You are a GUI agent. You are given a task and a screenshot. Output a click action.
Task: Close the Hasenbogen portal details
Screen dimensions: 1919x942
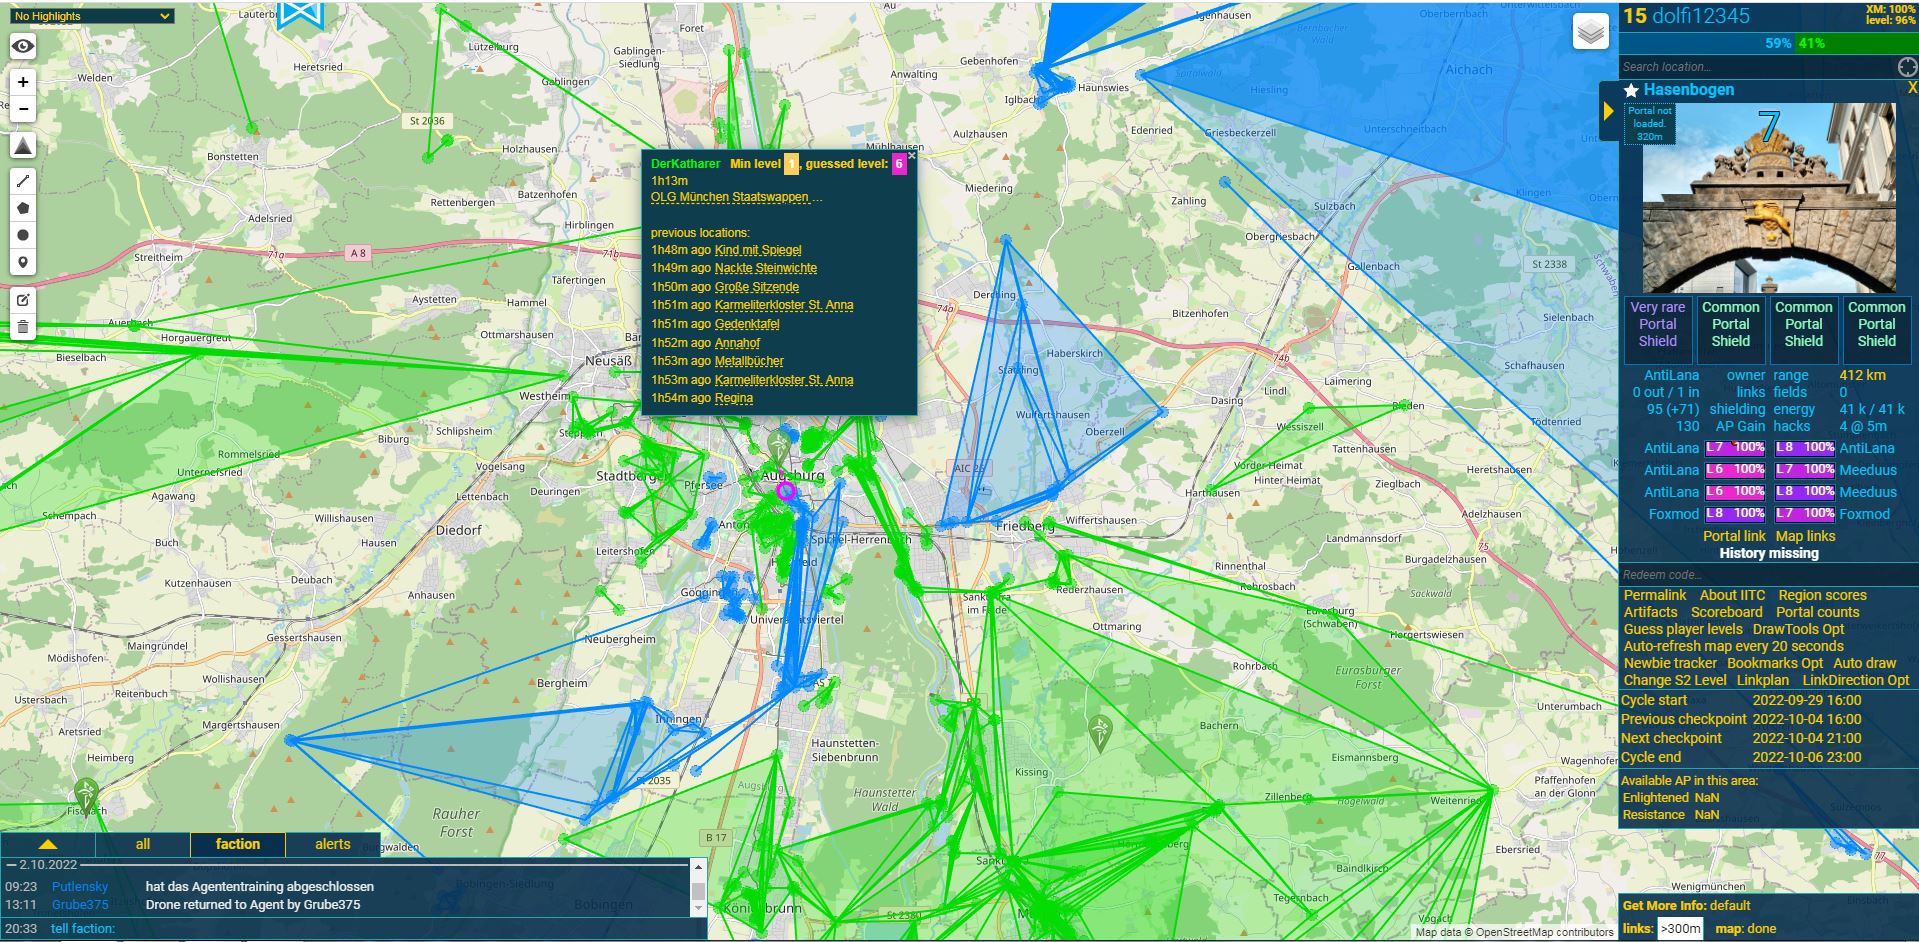(x=1912, y=89)
